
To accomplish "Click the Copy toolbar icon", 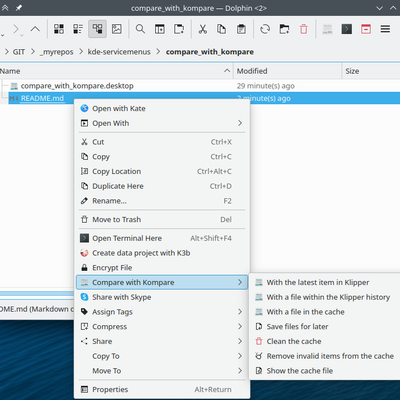I will (x=221, y=29).
